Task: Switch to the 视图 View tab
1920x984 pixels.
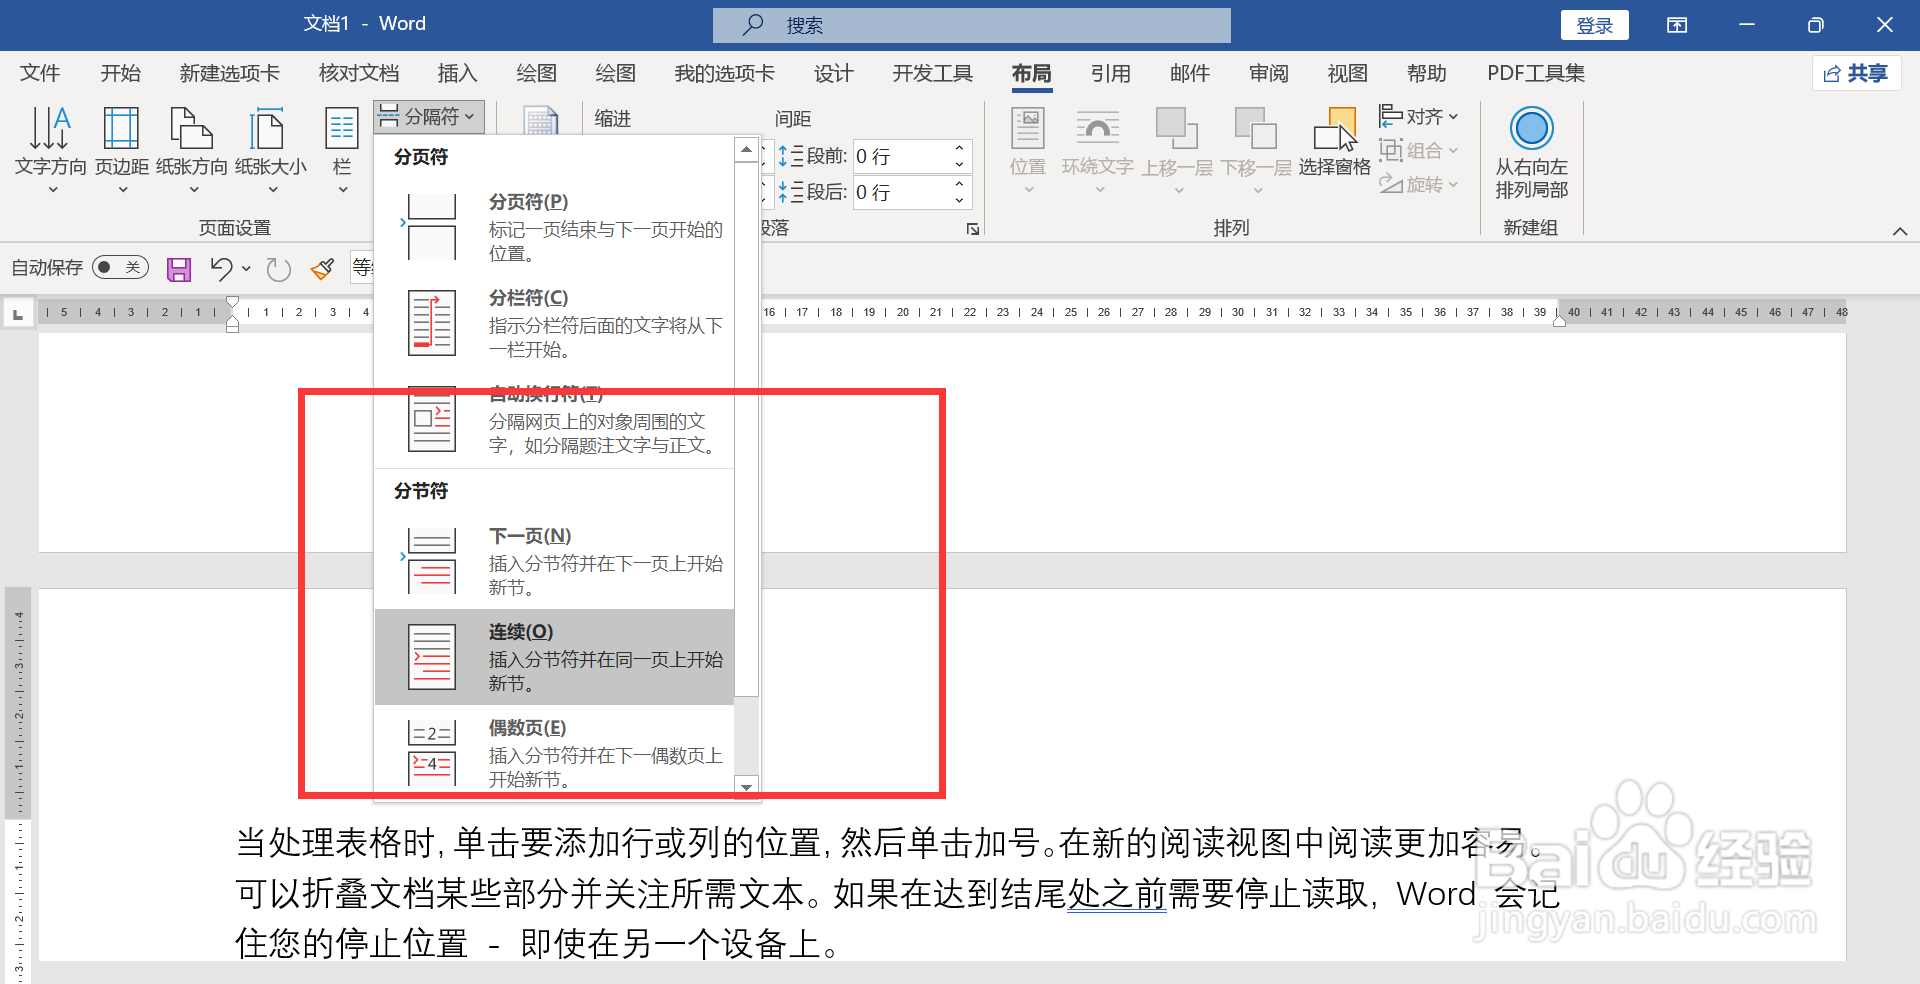Action: coord(1348,73)
